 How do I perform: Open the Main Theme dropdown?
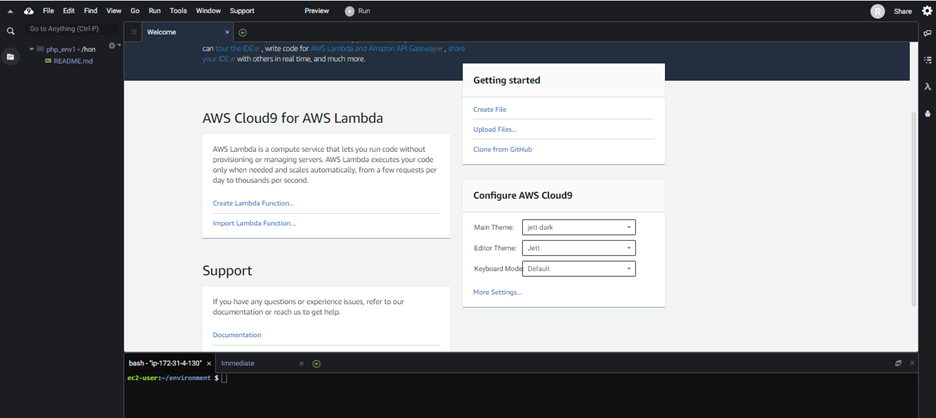[578, 228]
